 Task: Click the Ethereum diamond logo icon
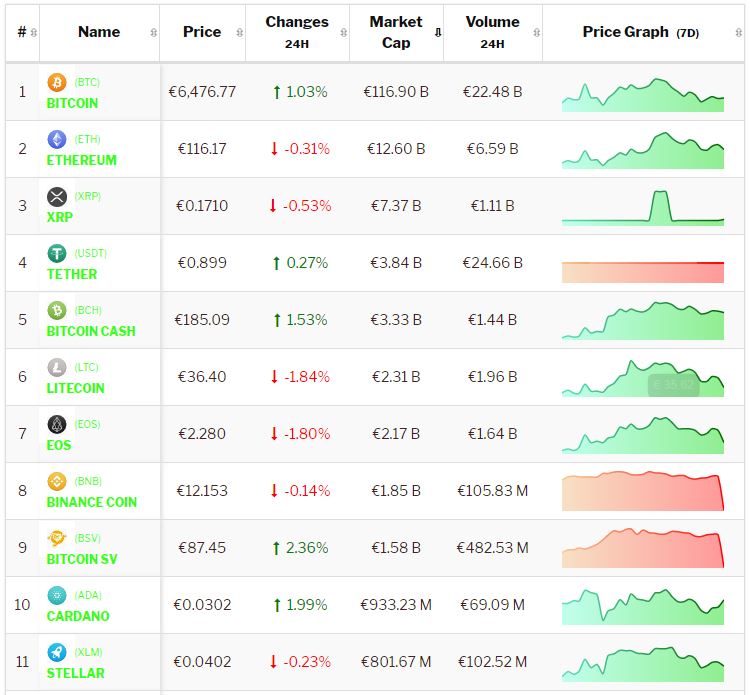click(57, 139)
